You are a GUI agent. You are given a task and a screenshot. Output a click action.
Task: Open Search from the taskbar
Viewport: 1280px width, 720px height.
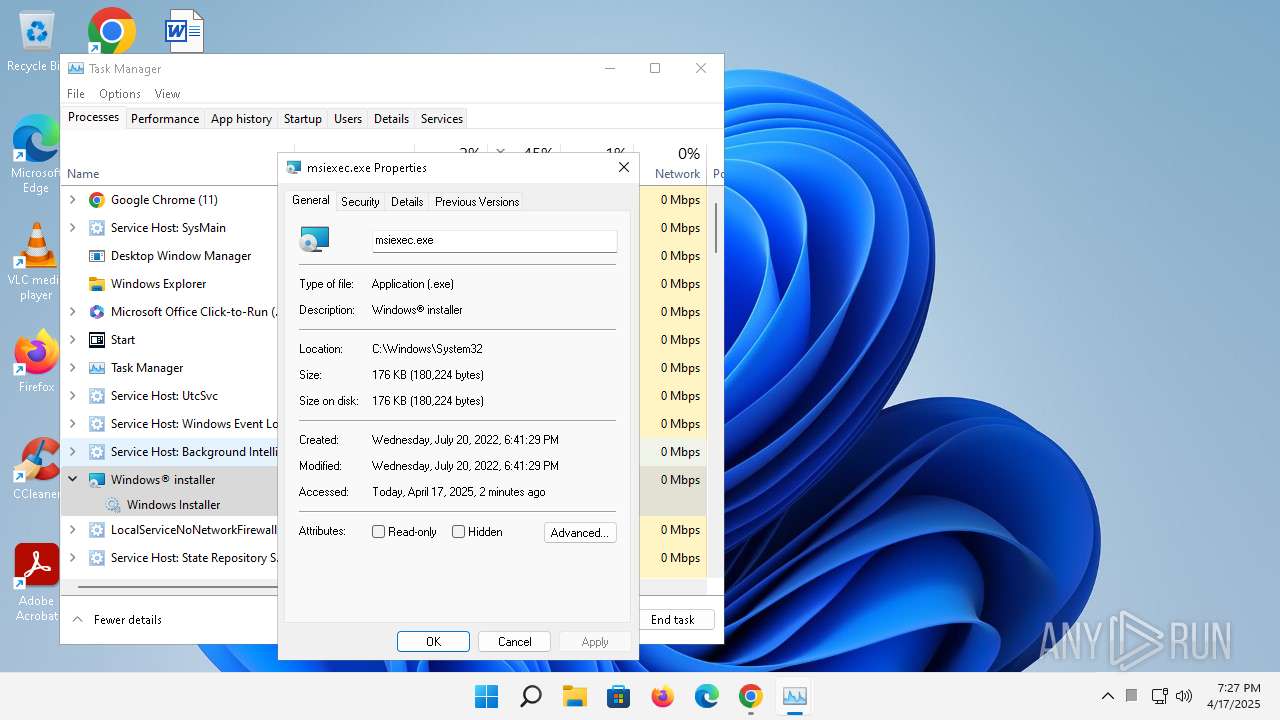click(x=531, y=696)
